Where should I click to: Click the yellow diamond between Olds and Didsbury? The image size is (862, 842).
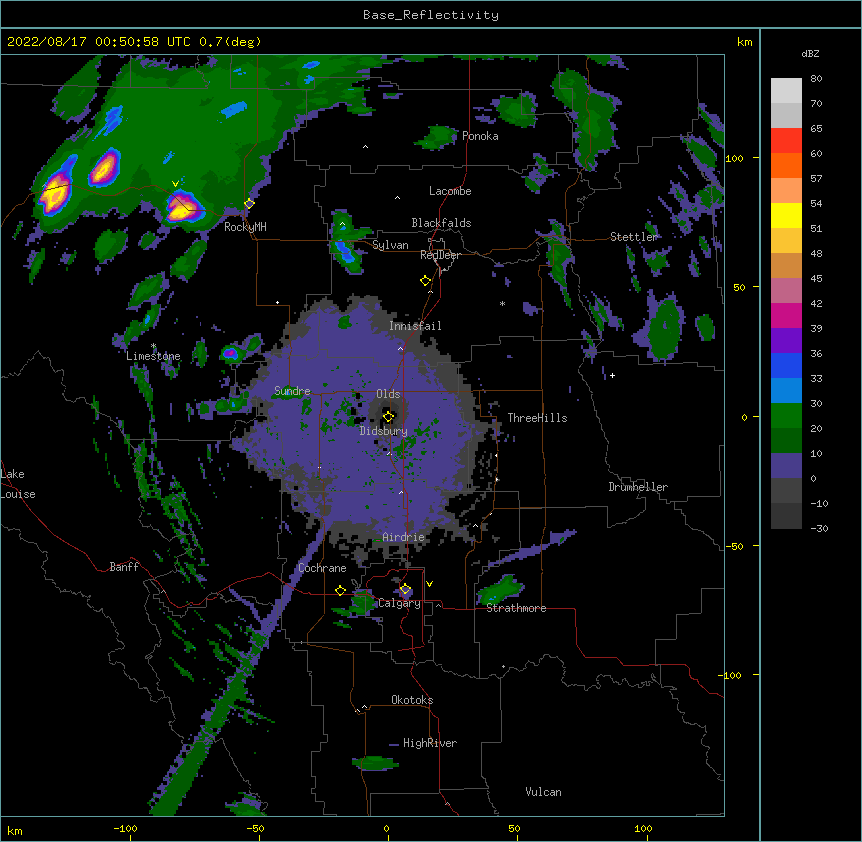coord(389,416)
